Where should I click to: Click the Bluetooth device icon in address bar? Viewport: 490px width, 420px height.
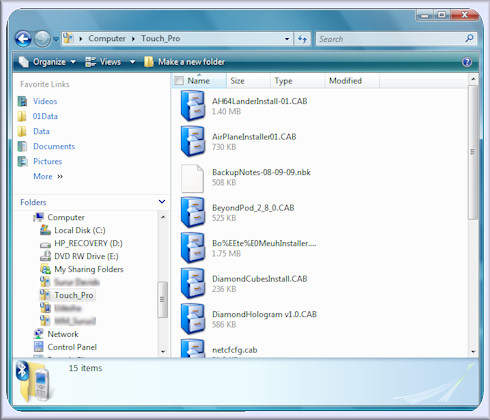[x=68, y=38]
